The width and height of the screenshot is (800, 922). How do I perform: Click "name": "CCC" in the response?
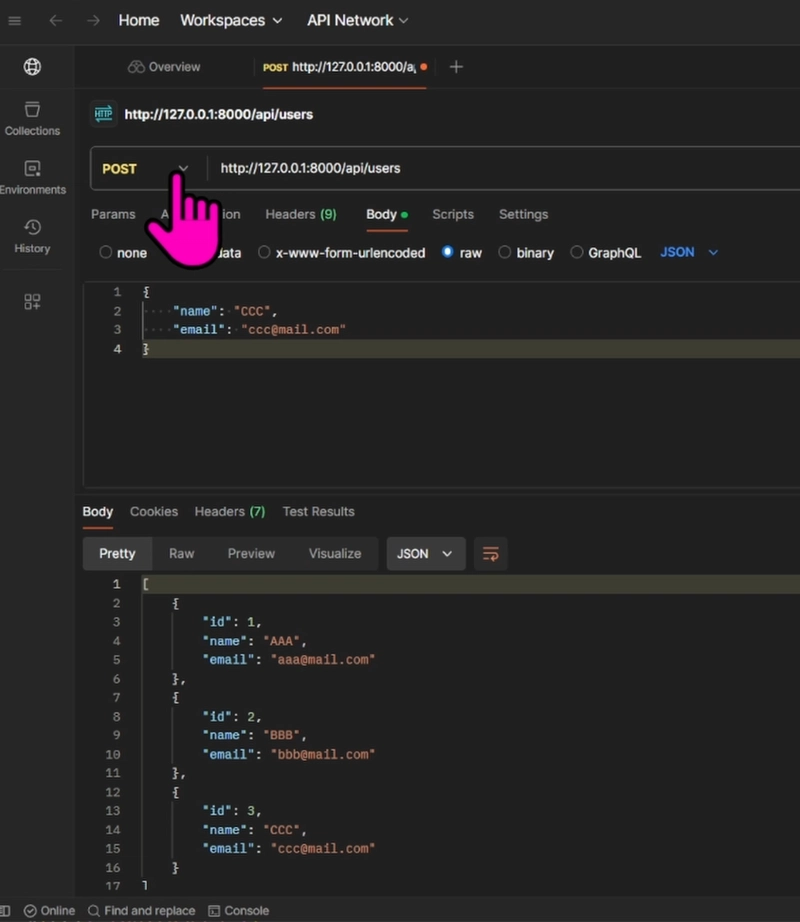point(255,830)
